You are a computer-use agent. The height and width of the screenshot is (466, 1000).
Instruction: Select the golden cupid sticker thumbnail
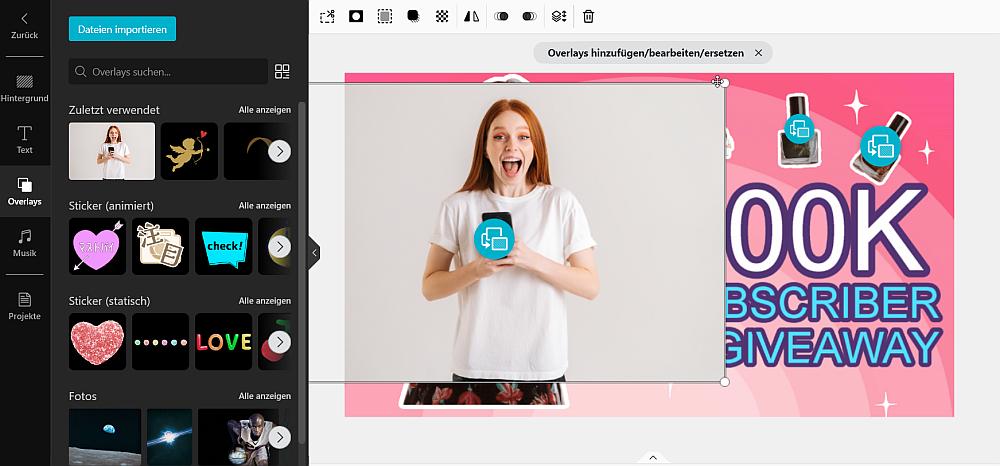coord(189,151)
